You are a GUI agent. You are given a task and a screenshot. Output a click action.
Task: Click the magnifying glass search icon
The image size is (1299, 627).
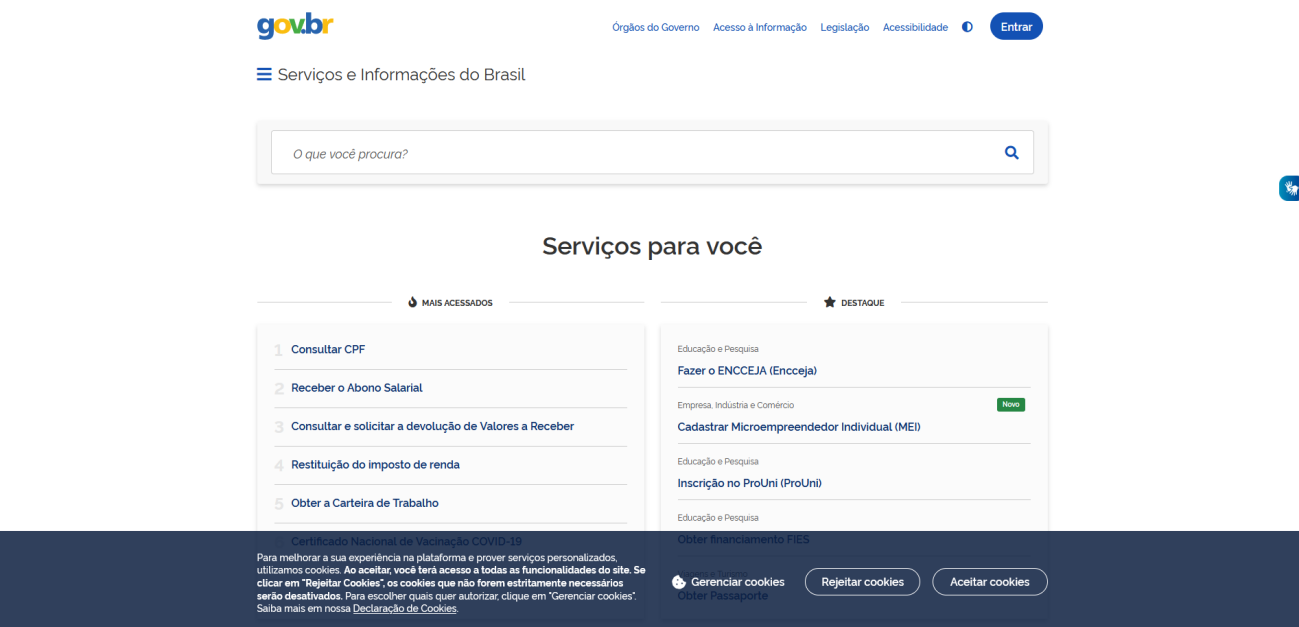point(1011,153)
